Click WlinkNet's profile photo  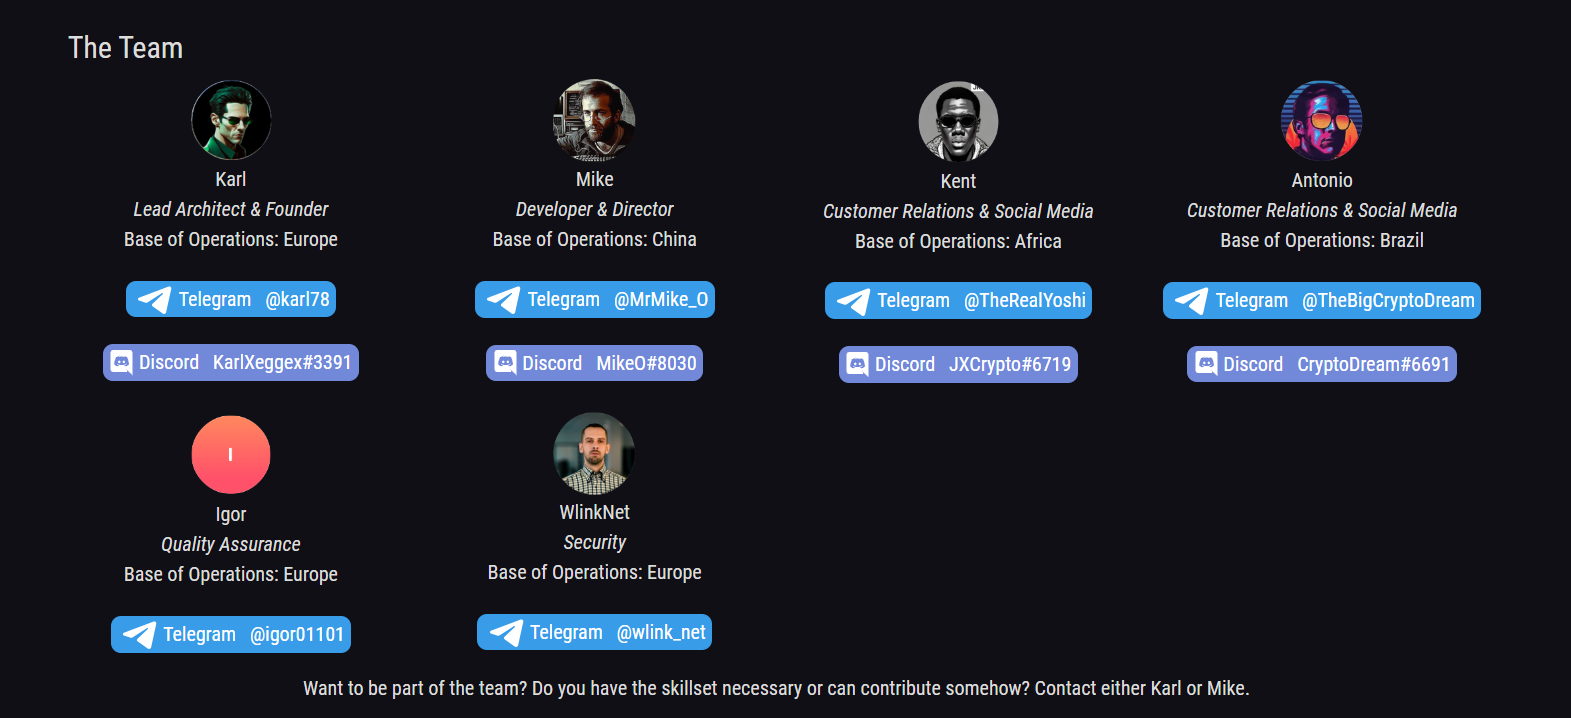[594, 453]
